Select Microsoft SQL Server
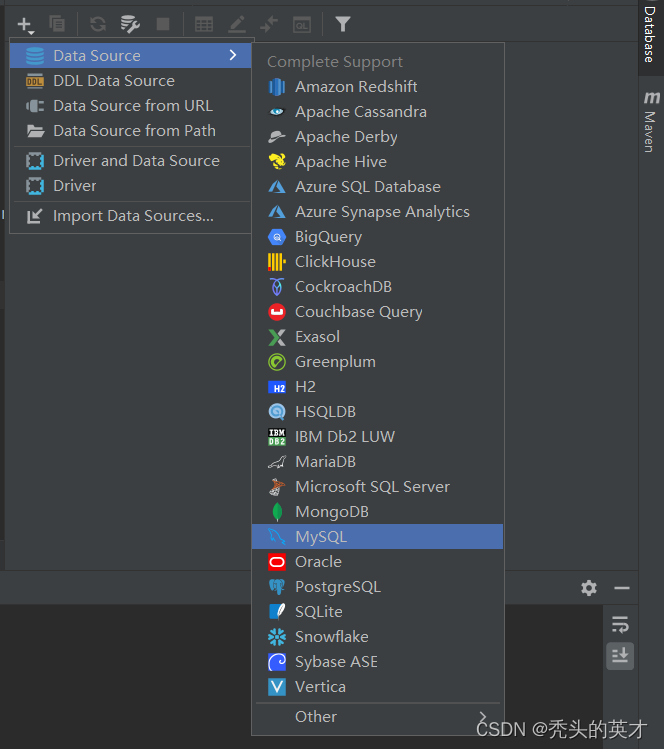The height and width of the screenshot is (749, 664). (377, 487)
